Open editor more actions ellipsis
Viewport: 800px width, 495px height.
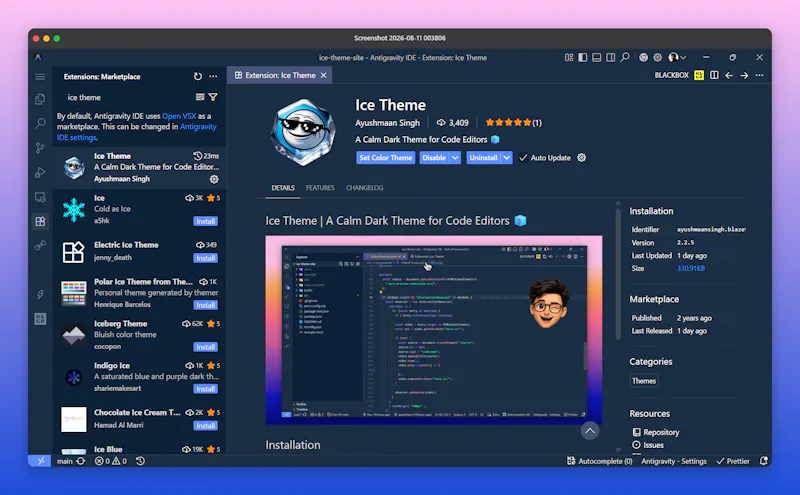[x=760, y=75]
